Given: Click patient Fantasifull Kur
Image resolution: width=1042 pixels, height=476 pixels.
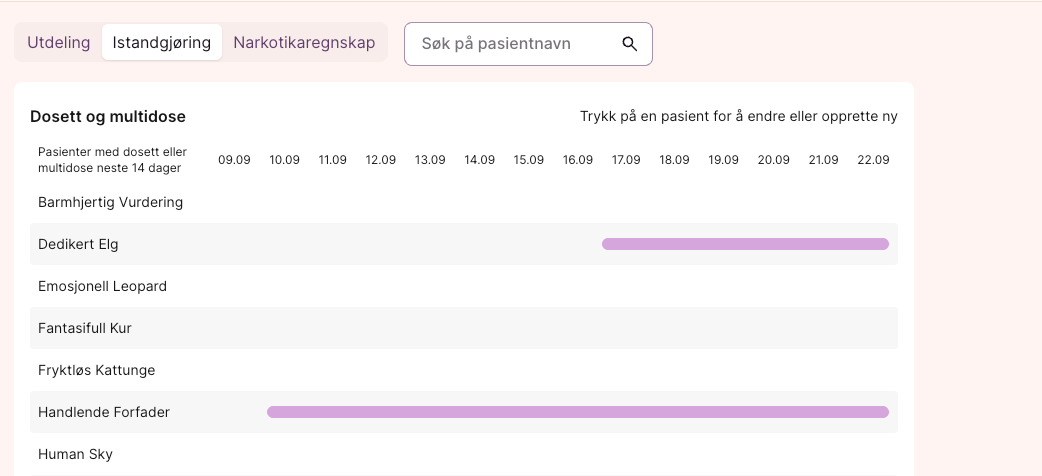Looking at the screenshot, I should point(85,328).
